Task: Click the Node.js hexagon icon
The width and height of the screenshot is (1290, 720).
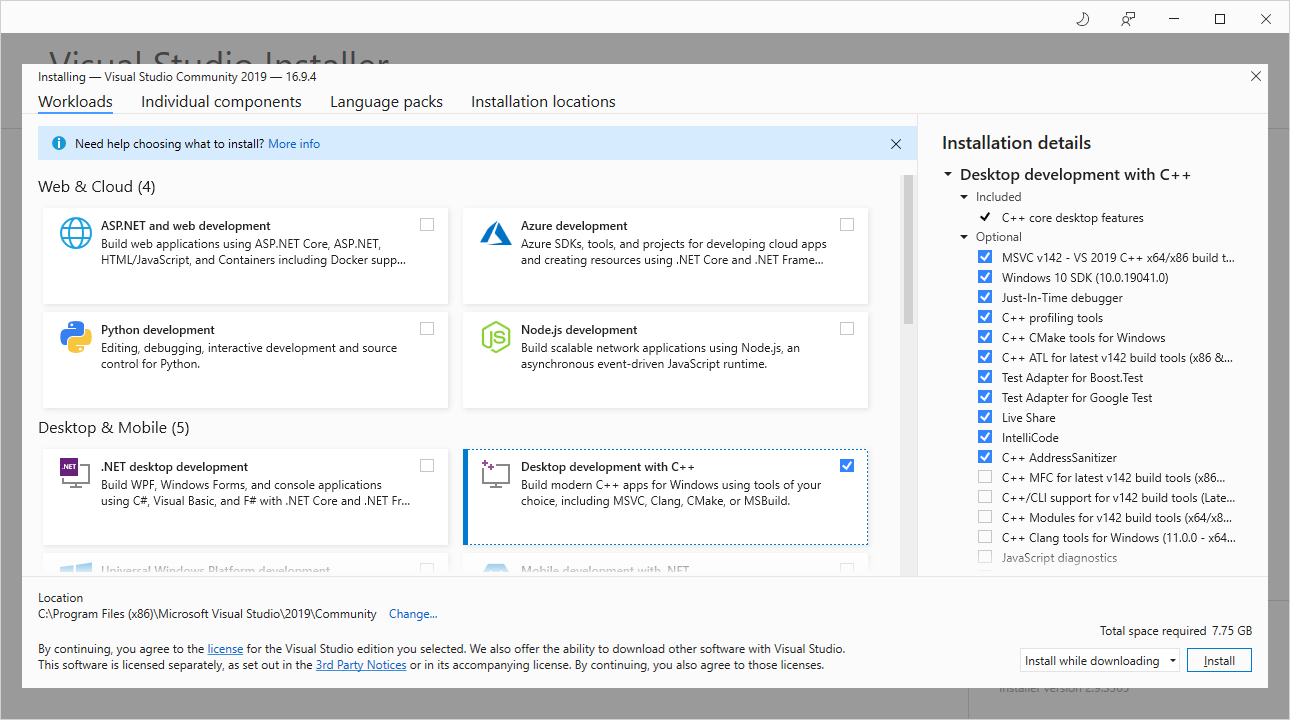Action: pos(496,337)
